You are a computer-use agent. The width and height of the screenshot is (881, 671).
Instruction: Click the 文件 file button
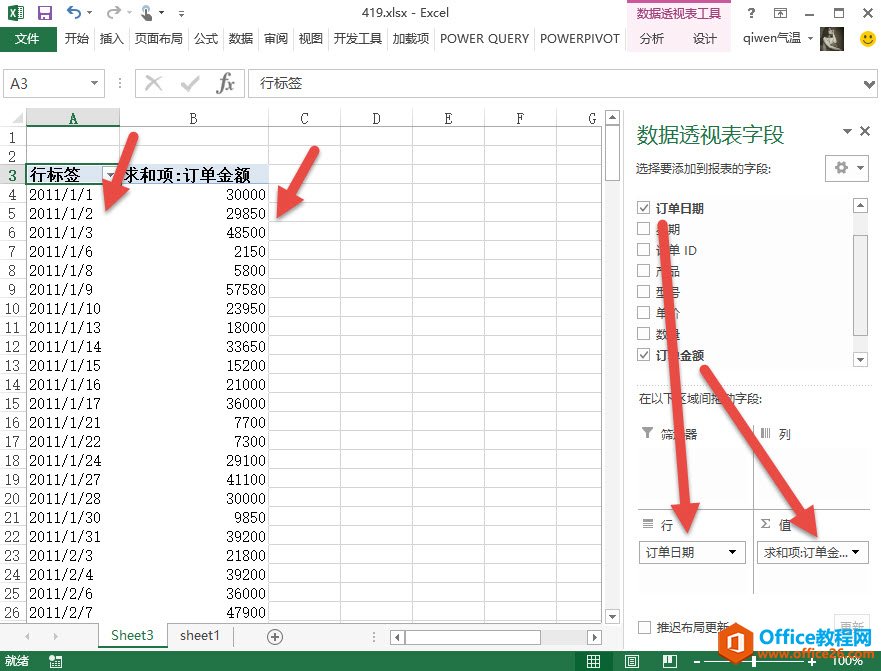click(28, 39)
